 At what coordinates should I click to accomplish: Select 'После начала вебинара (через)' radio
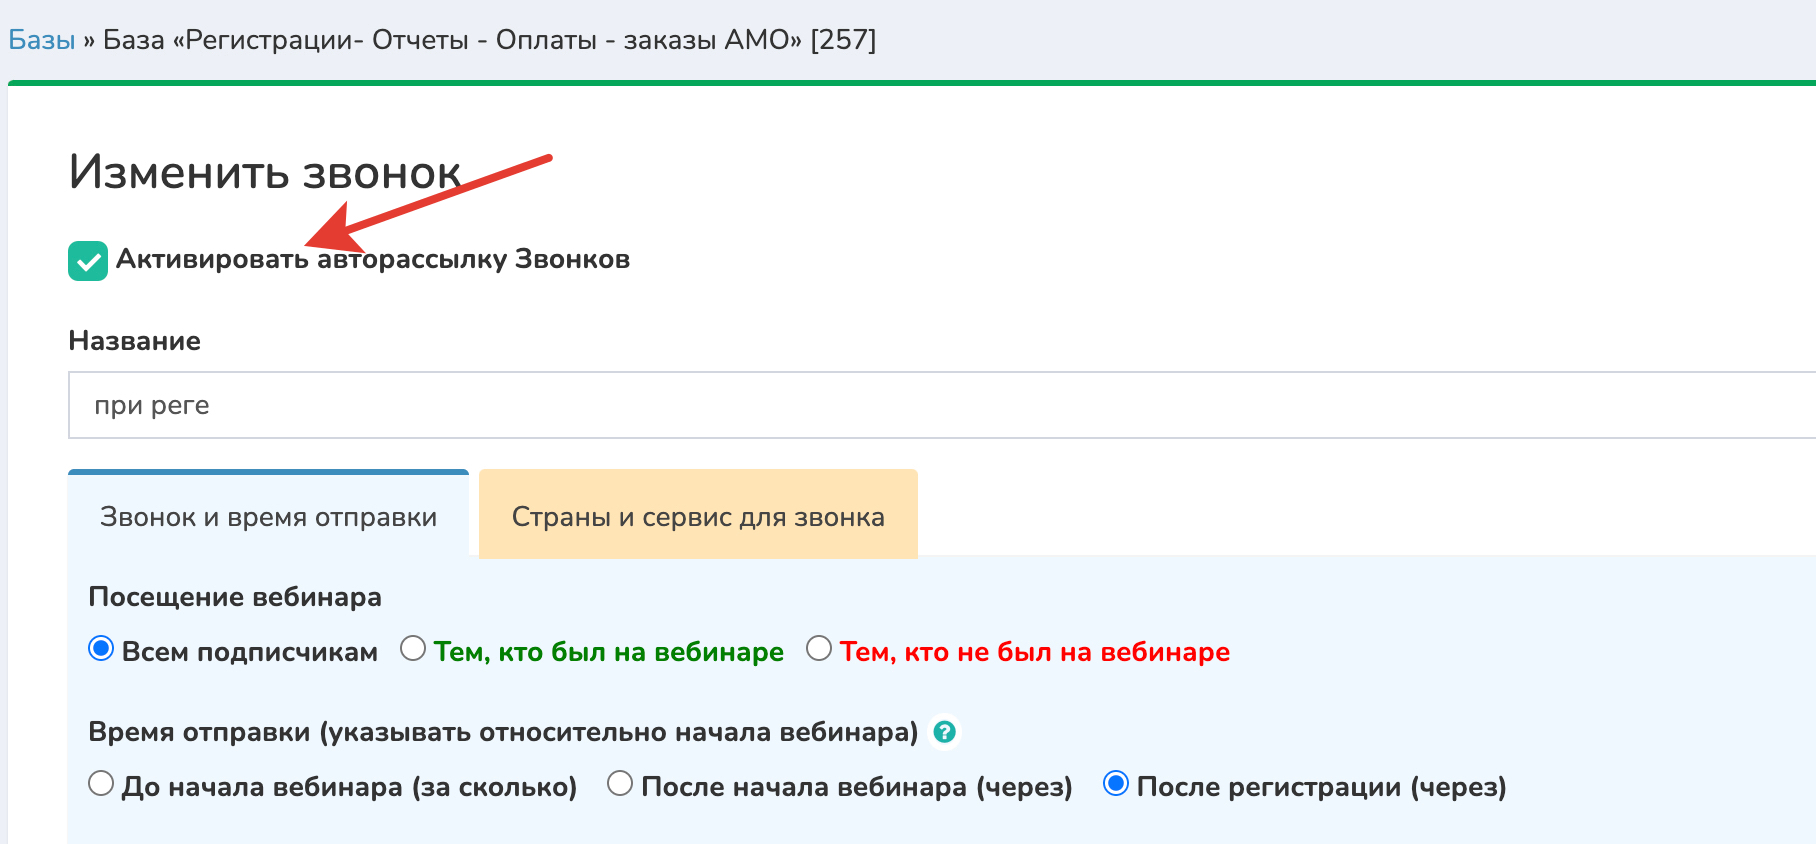[x=620, y=784]
